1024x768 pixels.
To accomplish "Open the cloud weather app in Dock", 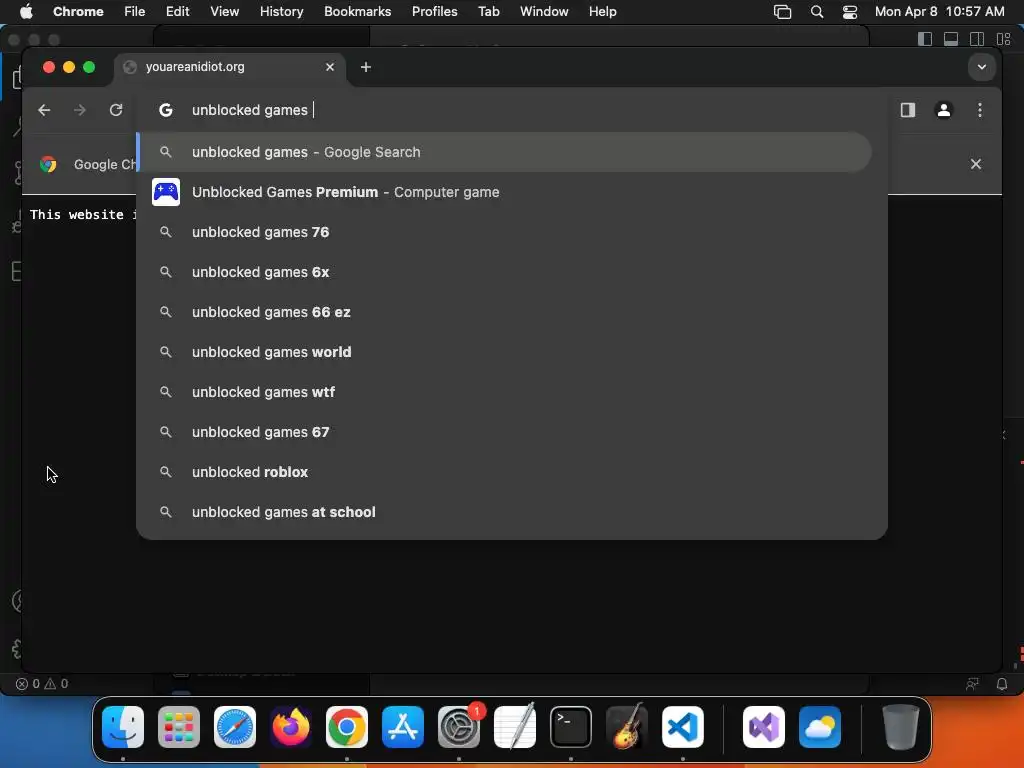I will pyautogui.click(x=820, y=727).
